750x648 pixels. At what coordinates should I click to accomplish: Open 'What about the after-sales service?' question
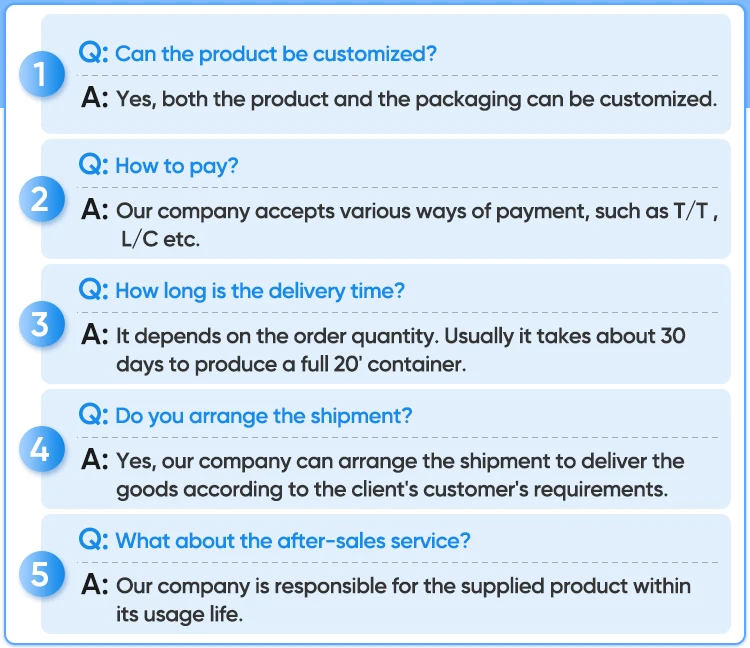tap(293, 541)
